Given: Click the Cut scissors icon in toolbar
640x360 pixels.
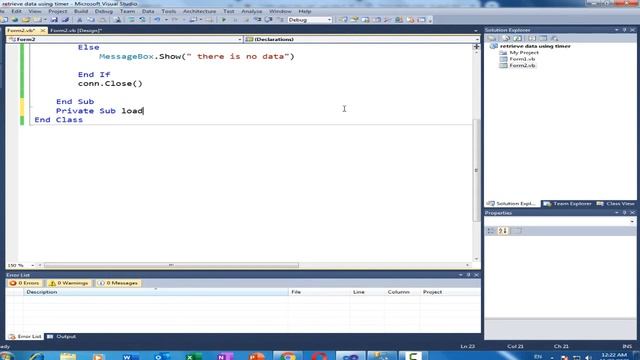Looking at the screenshot, I should pyautogui.click(x=80, y=20).
